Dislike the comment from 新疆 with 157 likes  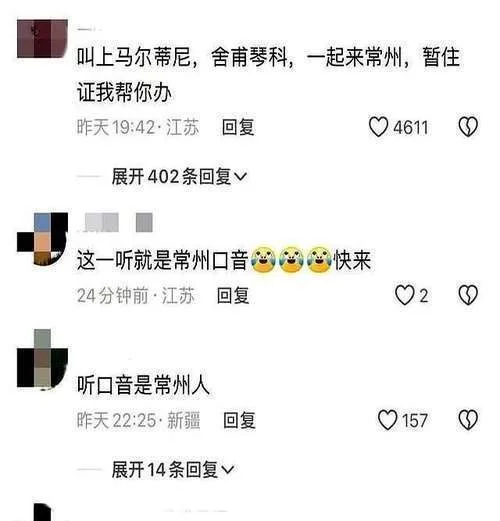pyautogui.click(x=468, y=420)
